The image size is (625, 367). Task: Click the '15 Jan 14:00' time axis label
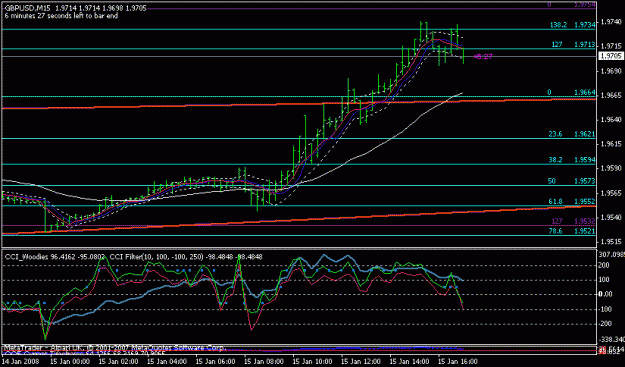pyautogui.click(x=409, y=362)
